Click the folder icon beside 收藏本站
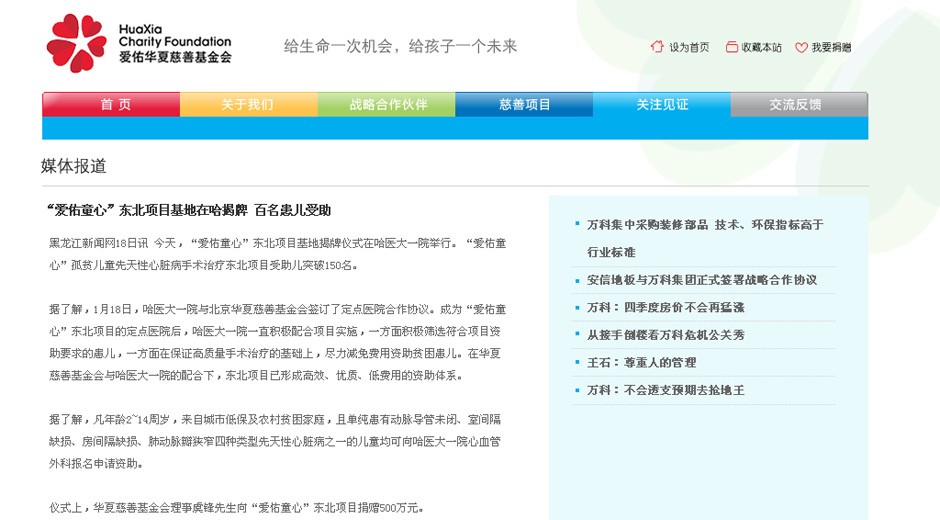The height and width of the screenshot is (520, 940). tap(731, 47)
